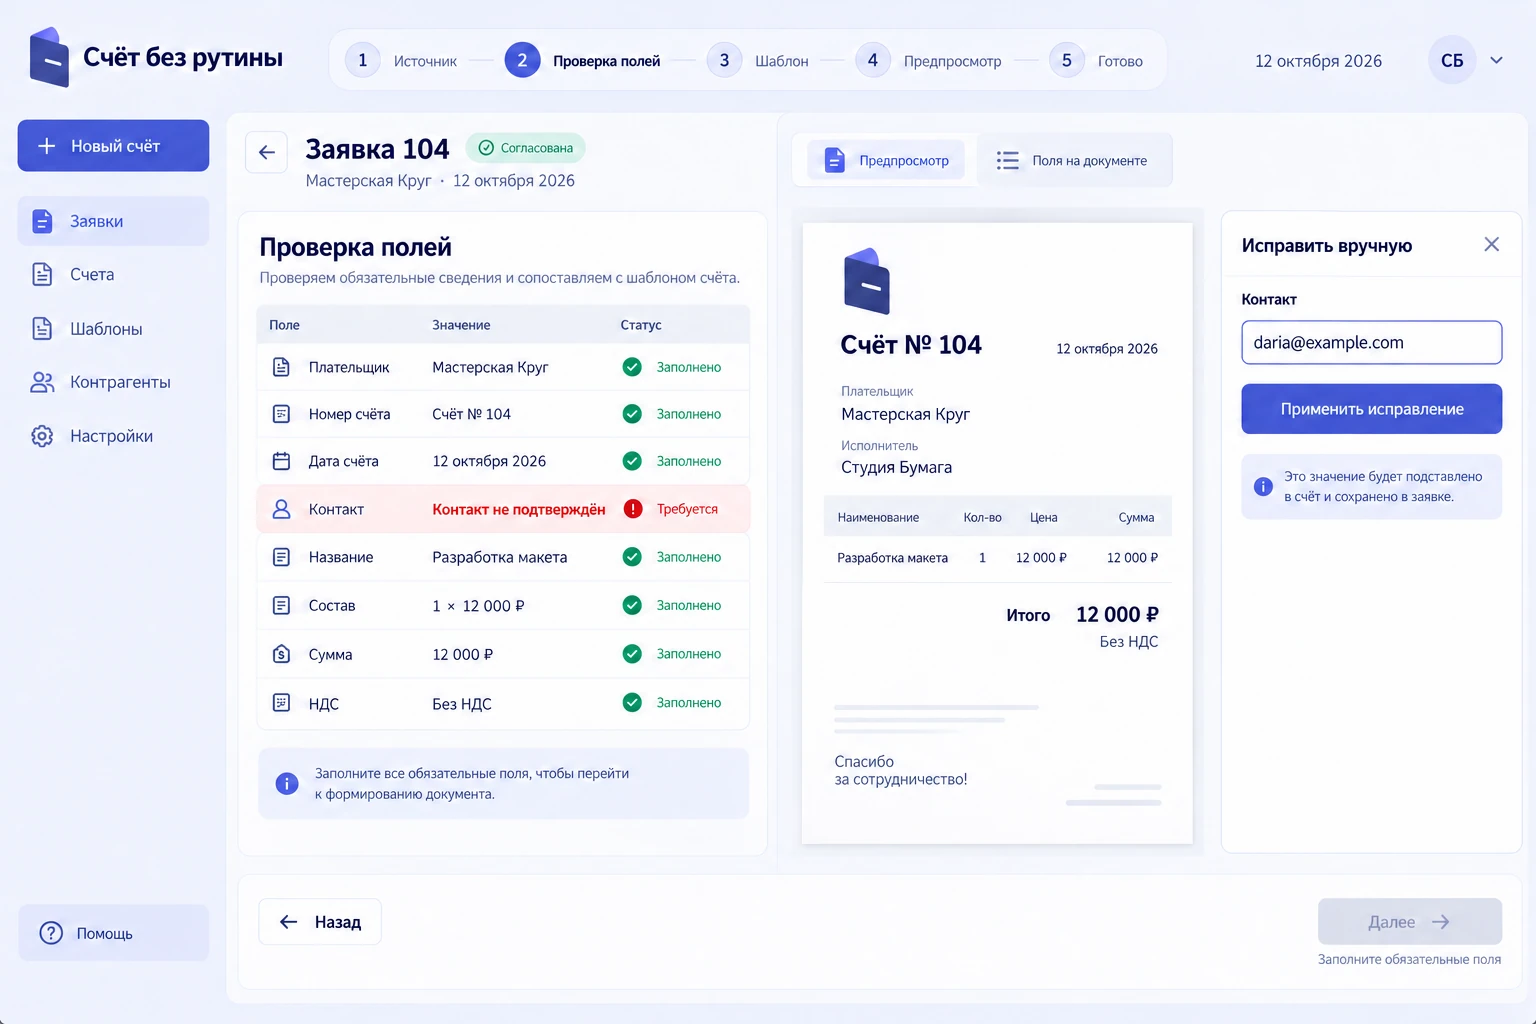This screenshot has height=1024, width=1536.
Task: Select step 5 Готово in the stepper
Action: (x=1096, y=61)
